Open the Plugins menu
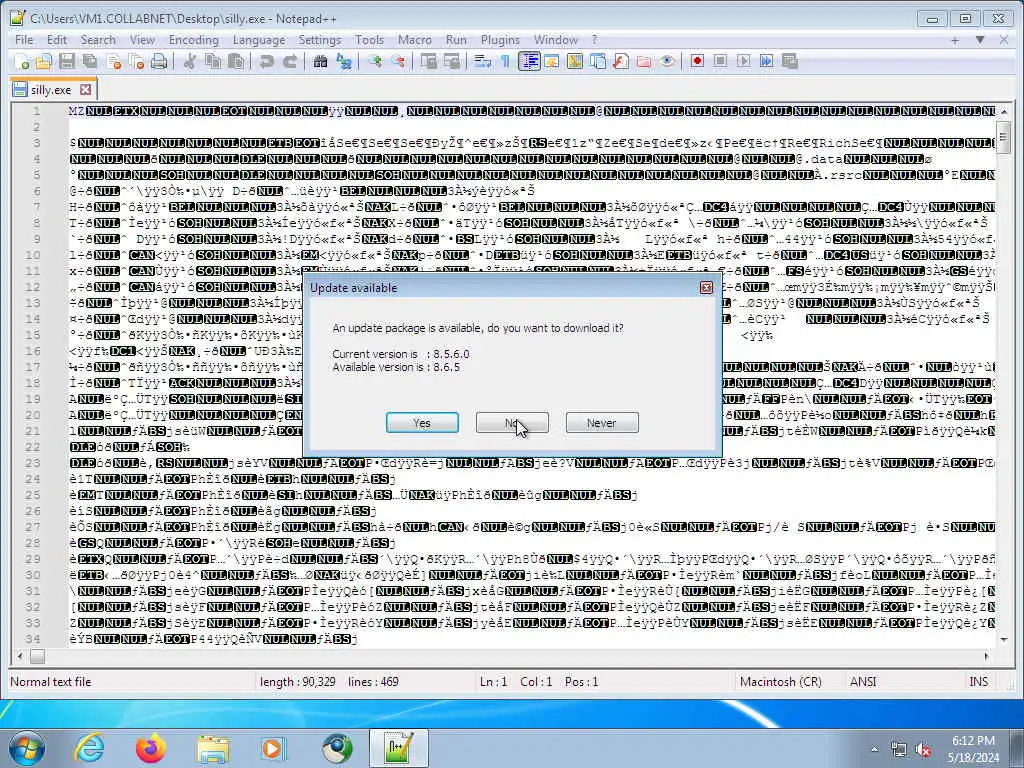The height and width of the screenshot is (768, 1024). point(500,40)
